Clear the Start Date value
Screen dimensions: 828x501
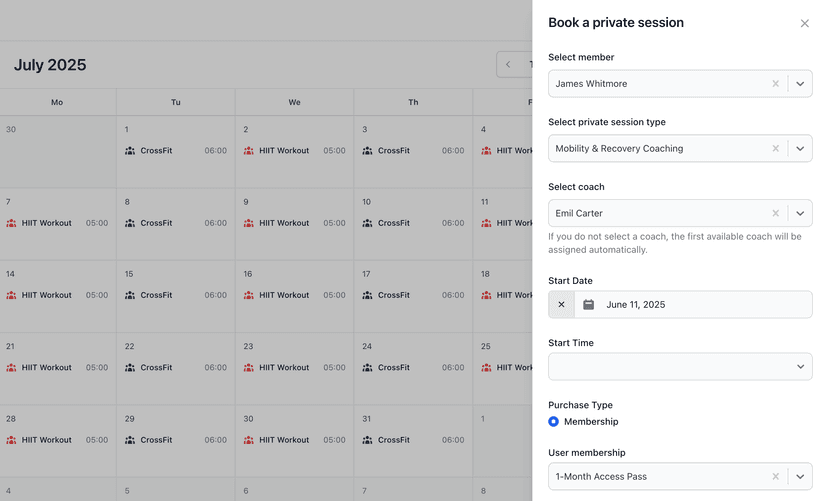tap(561, 305)
